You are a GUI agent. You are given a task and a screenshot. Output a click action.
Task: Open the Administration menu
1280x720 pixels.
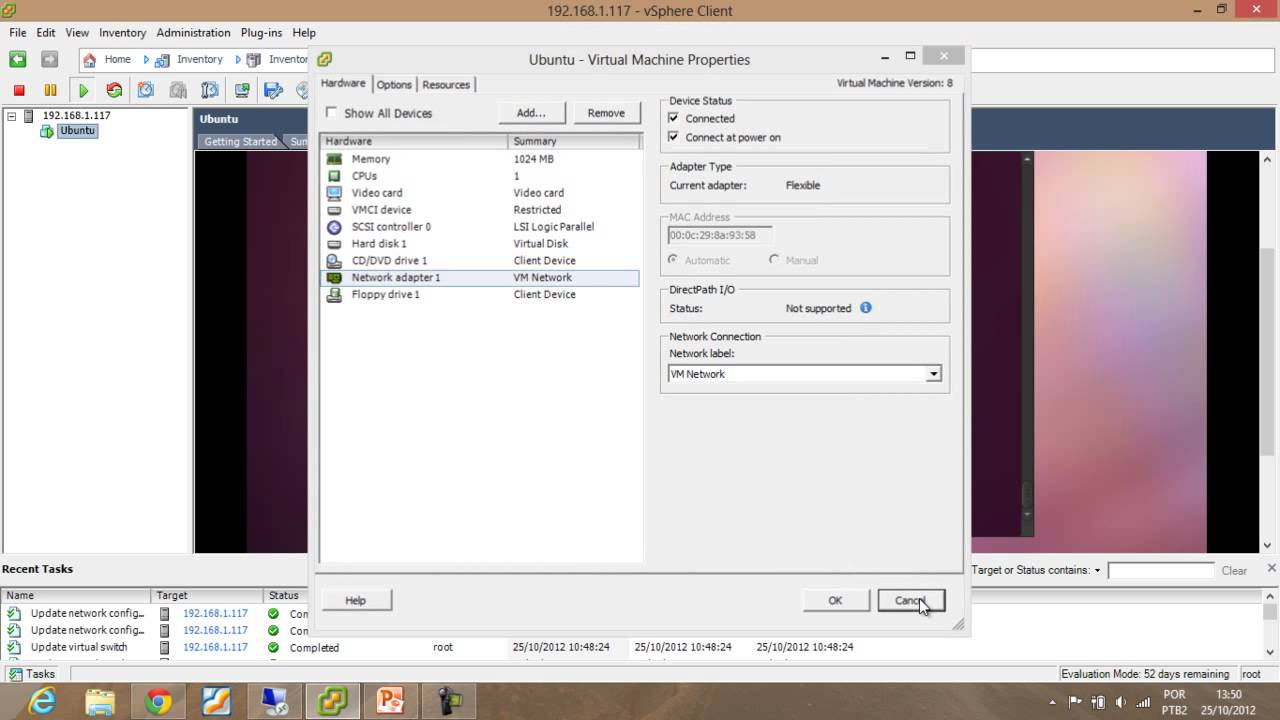pyautogui.click(x=193, y=33)
